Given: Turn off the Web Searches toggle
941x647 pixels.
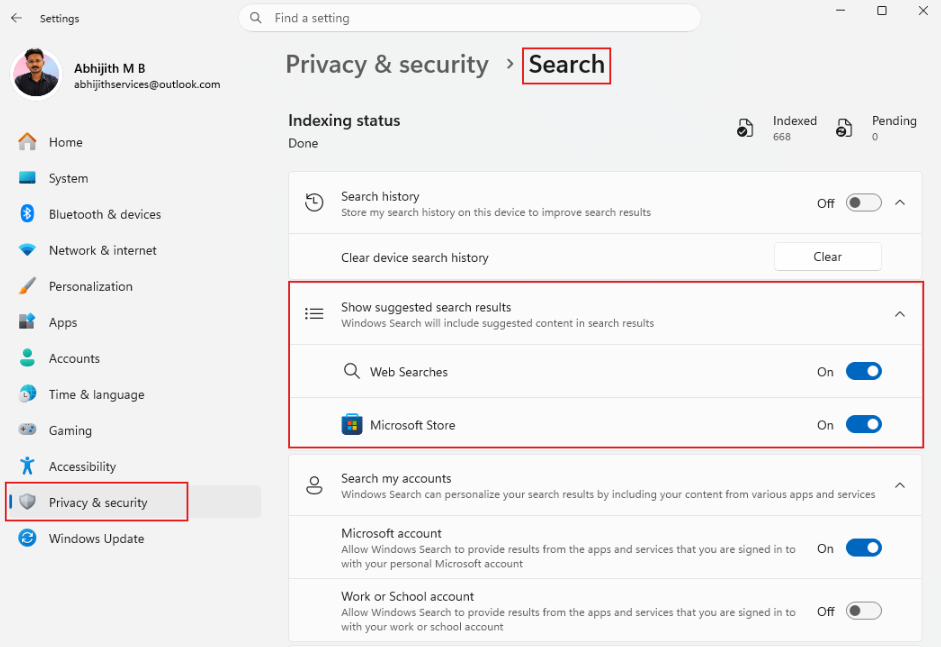Looking at the screenshot, I should click(864, 372).
